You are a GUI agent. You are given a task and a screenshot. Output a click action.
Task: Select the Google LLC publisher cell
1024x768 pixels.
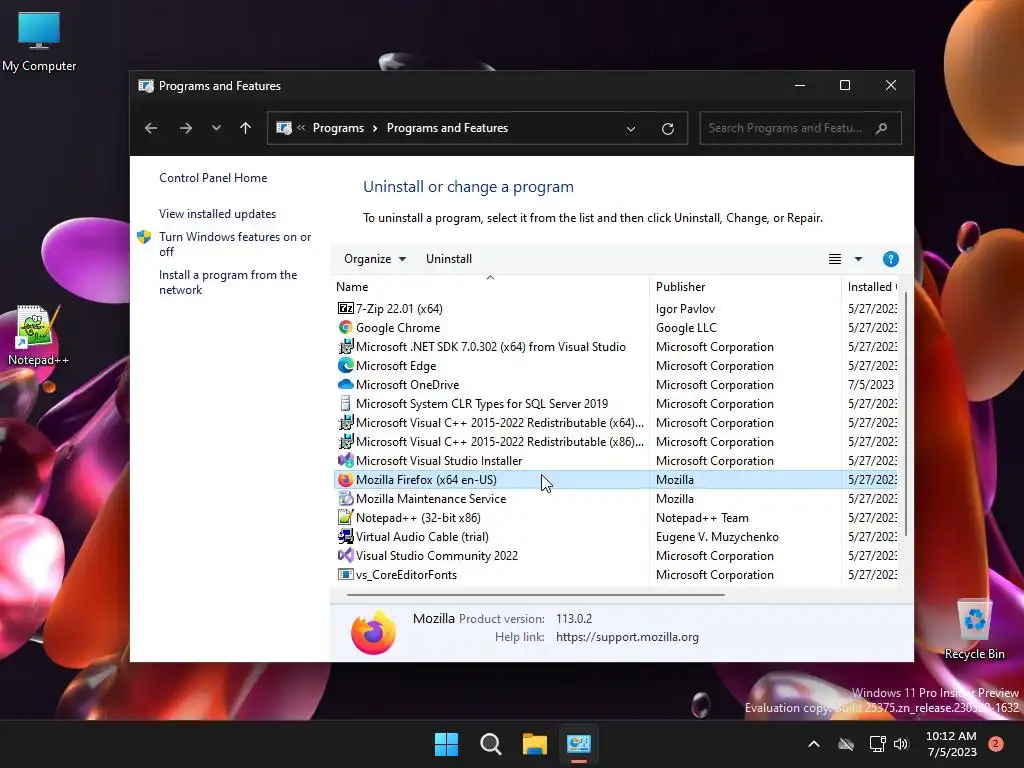(686, 328)
